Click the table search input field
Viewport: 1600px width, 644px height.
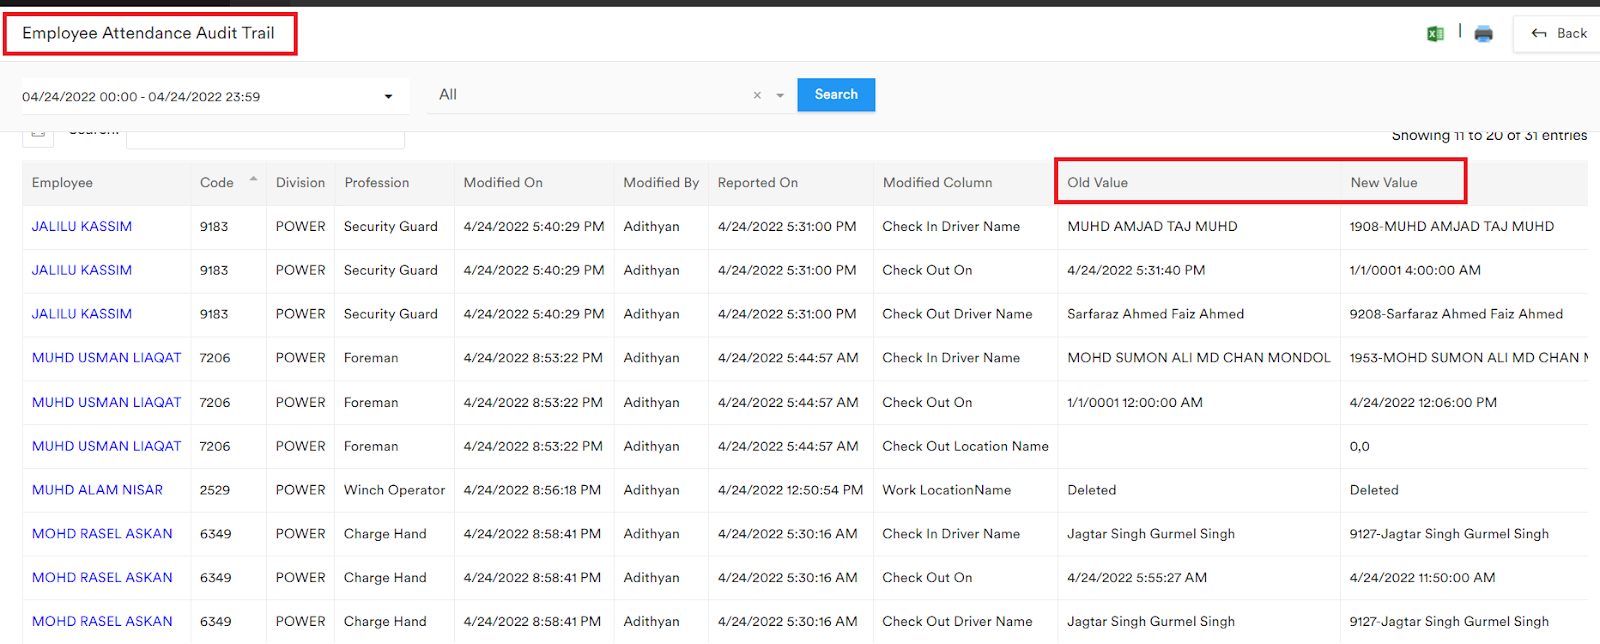tap(265, 139)
